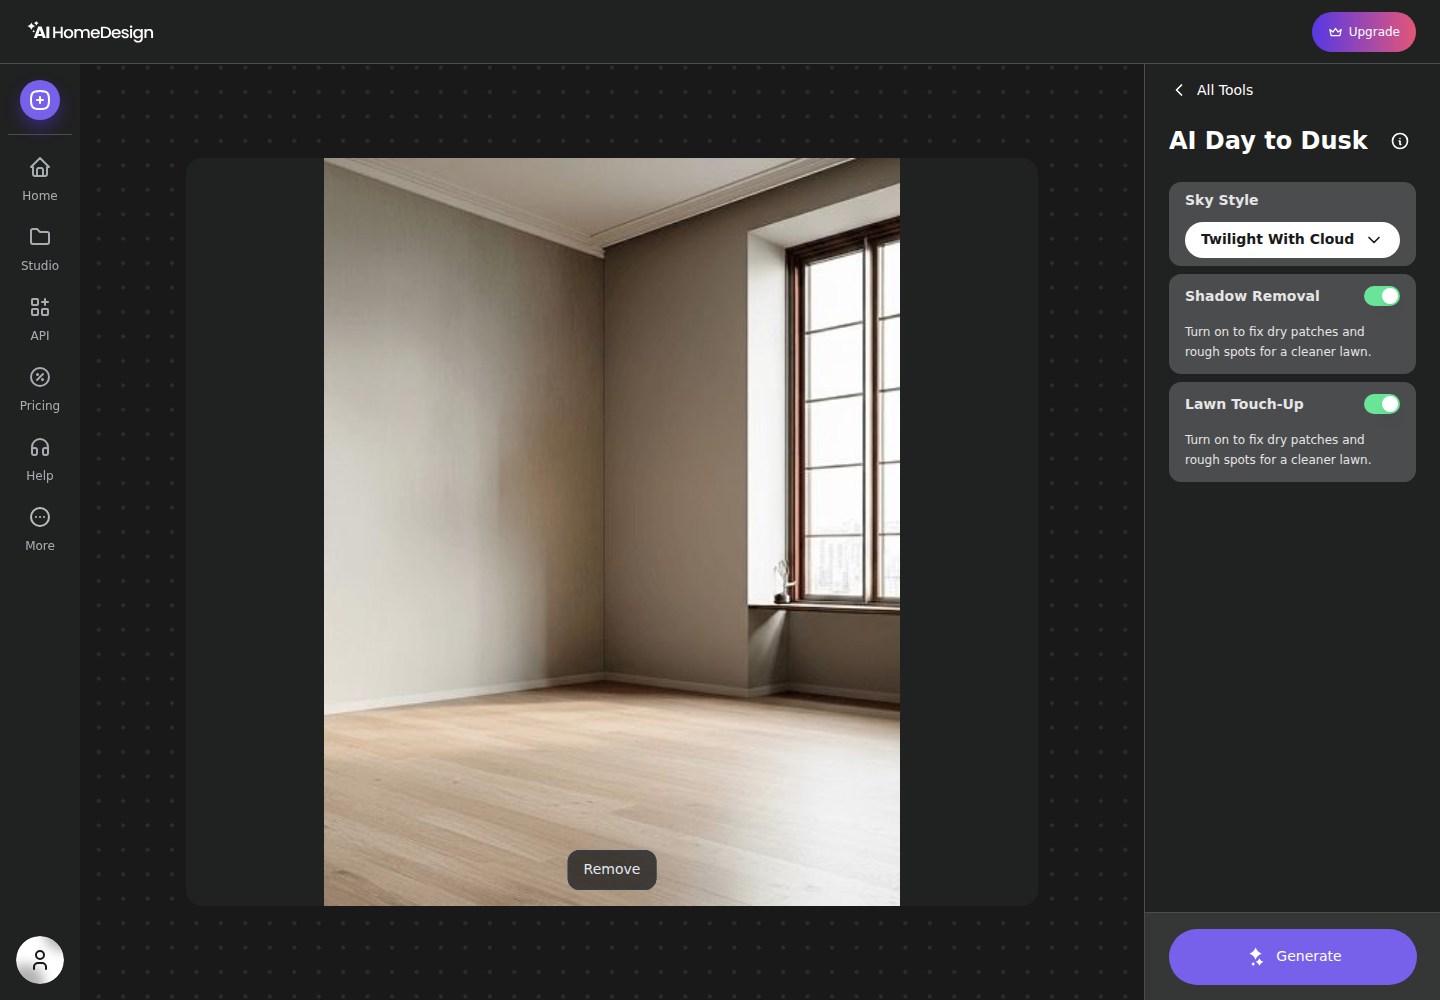Click the uploaded empty room photo
The width and height of the screenshot is (1440, 1000).
(612, 532)
